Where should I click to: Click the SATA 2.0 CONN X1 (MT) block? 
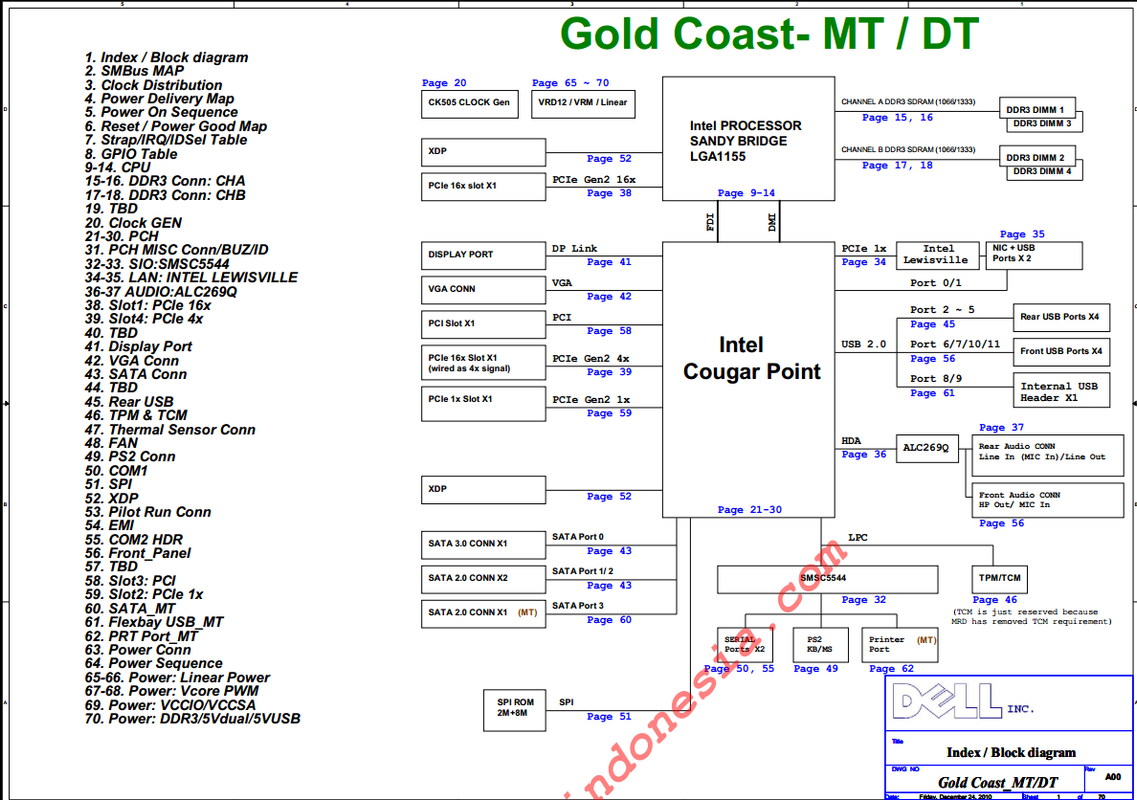[483, 614]
